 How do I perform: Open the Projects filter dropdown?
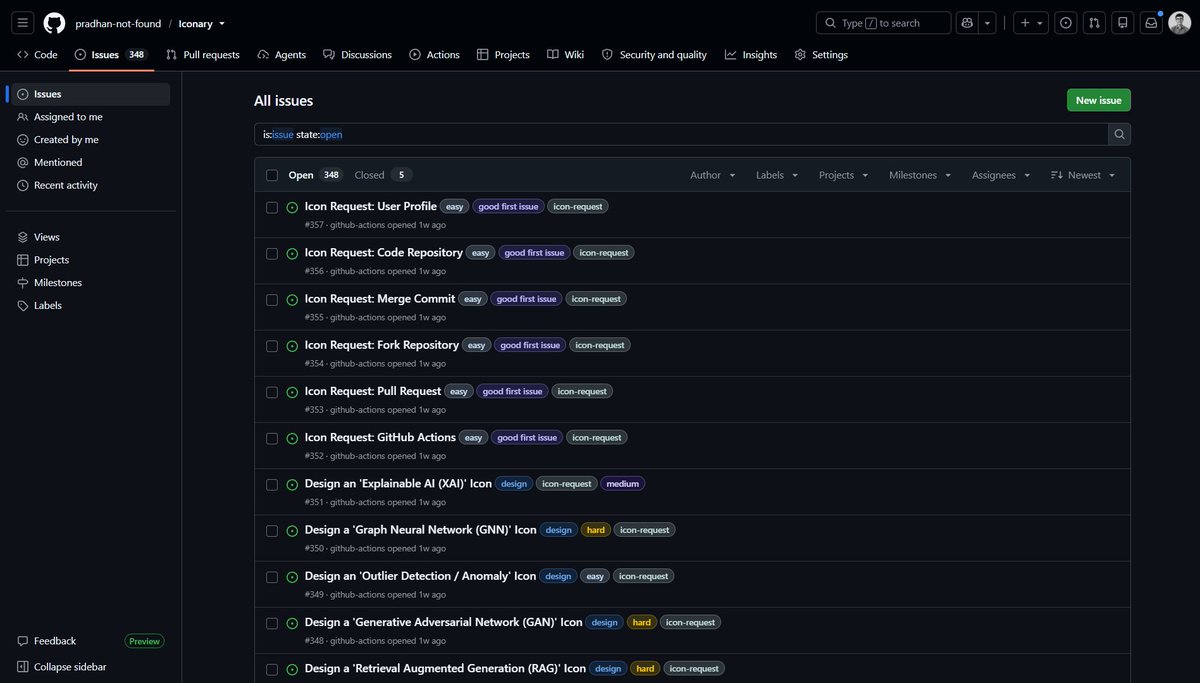(844, 175)
